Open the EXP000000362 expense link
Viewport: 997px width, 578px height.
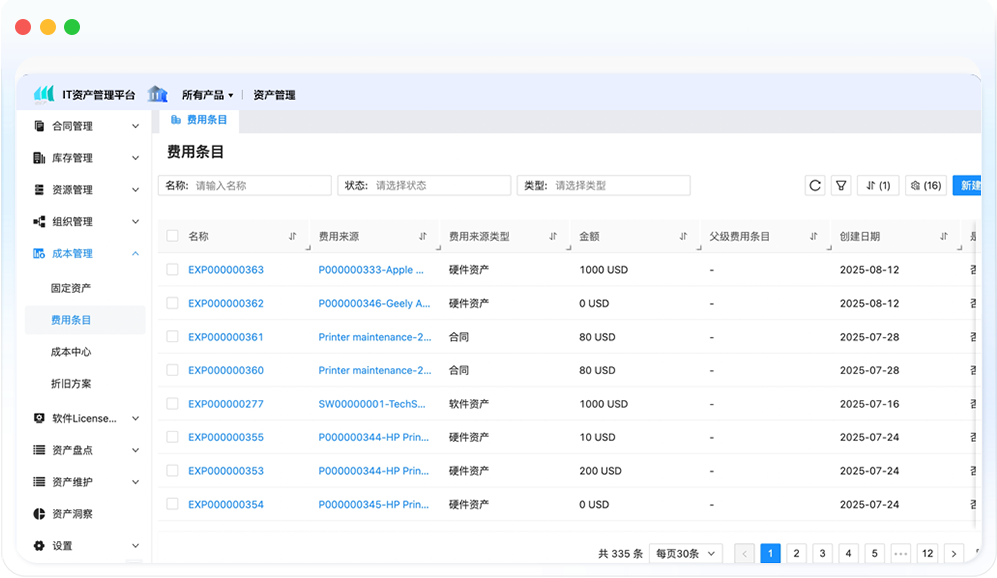pyautogui.click(x=226, y=304)
